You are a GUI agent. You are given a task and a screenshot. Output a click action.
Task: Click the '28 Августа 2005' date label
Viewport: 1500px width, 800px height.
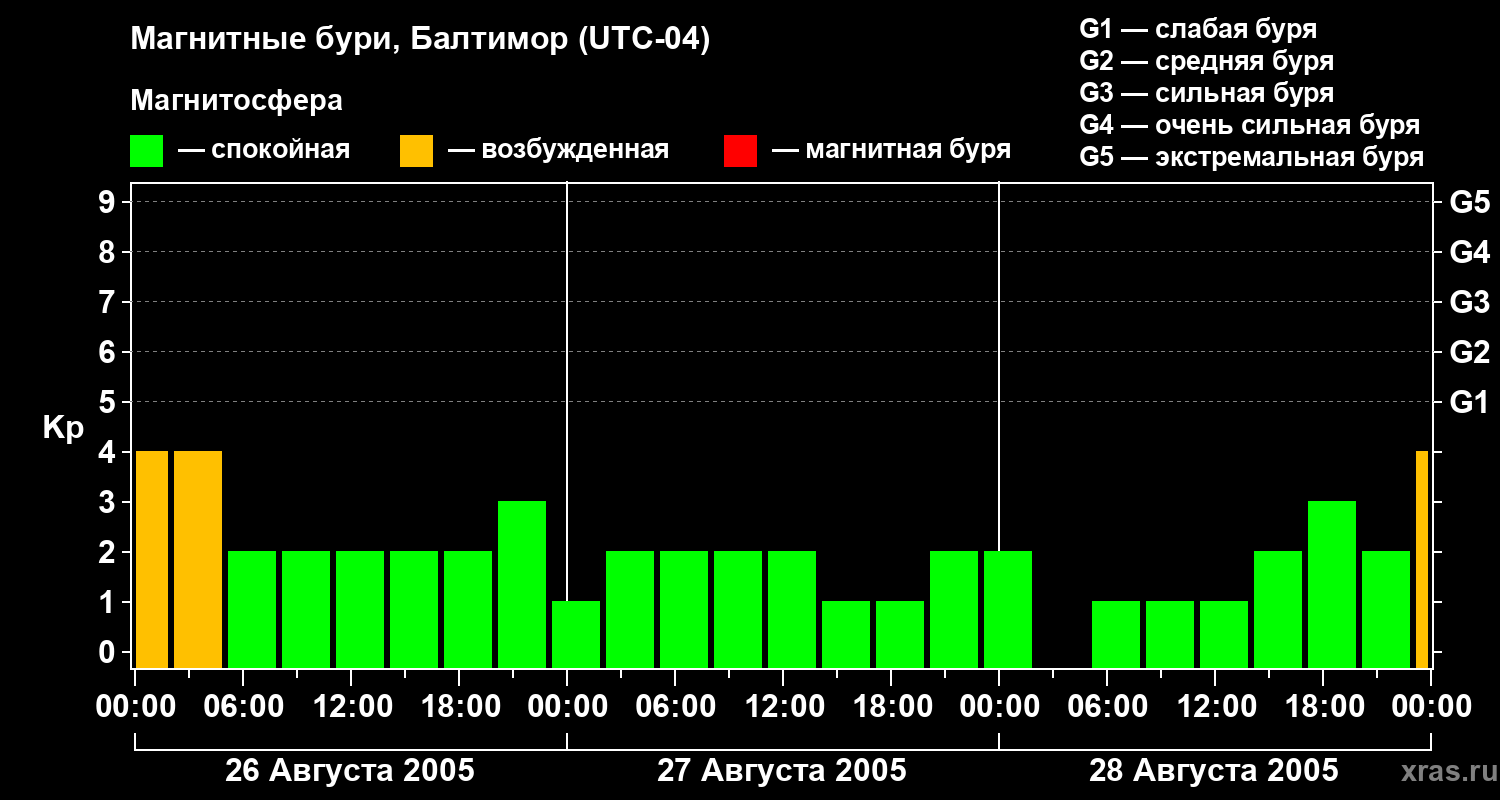1214,771
